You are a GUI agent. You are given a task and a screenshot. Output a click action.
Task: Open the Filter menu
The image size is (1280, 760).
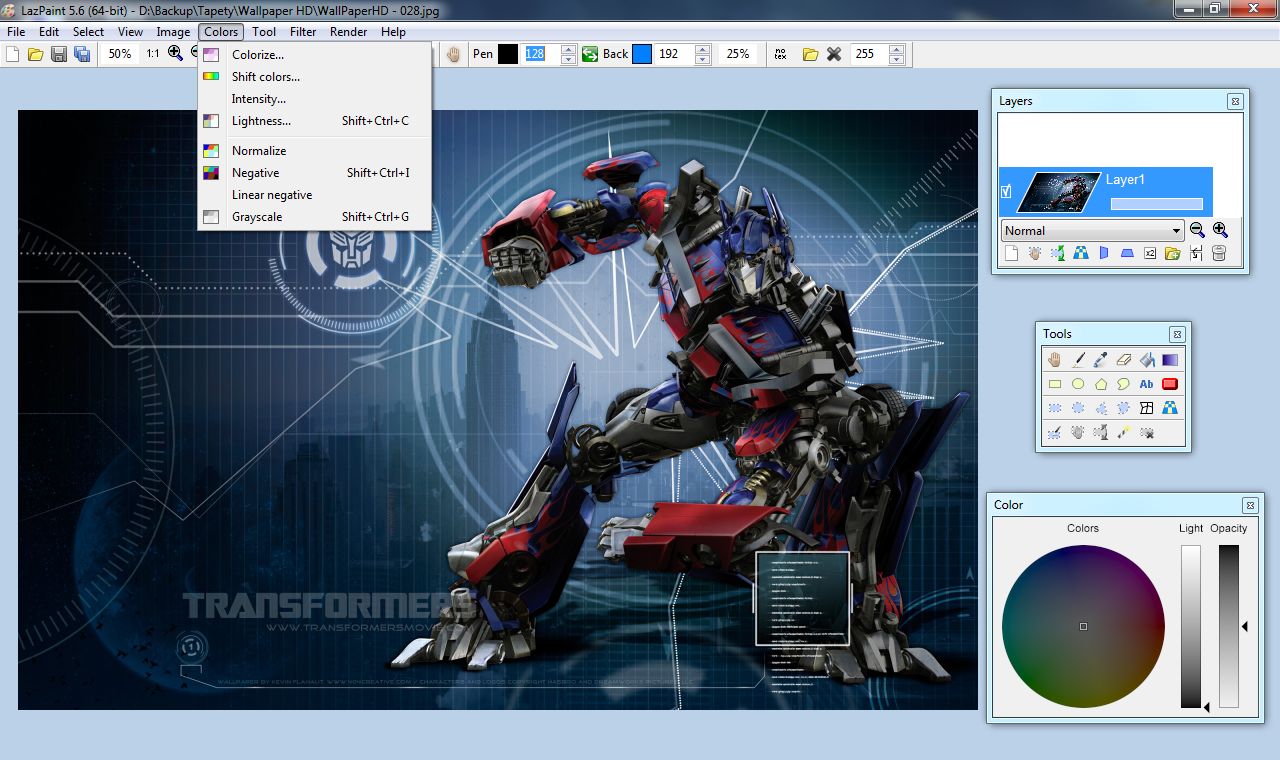(303, 32)
